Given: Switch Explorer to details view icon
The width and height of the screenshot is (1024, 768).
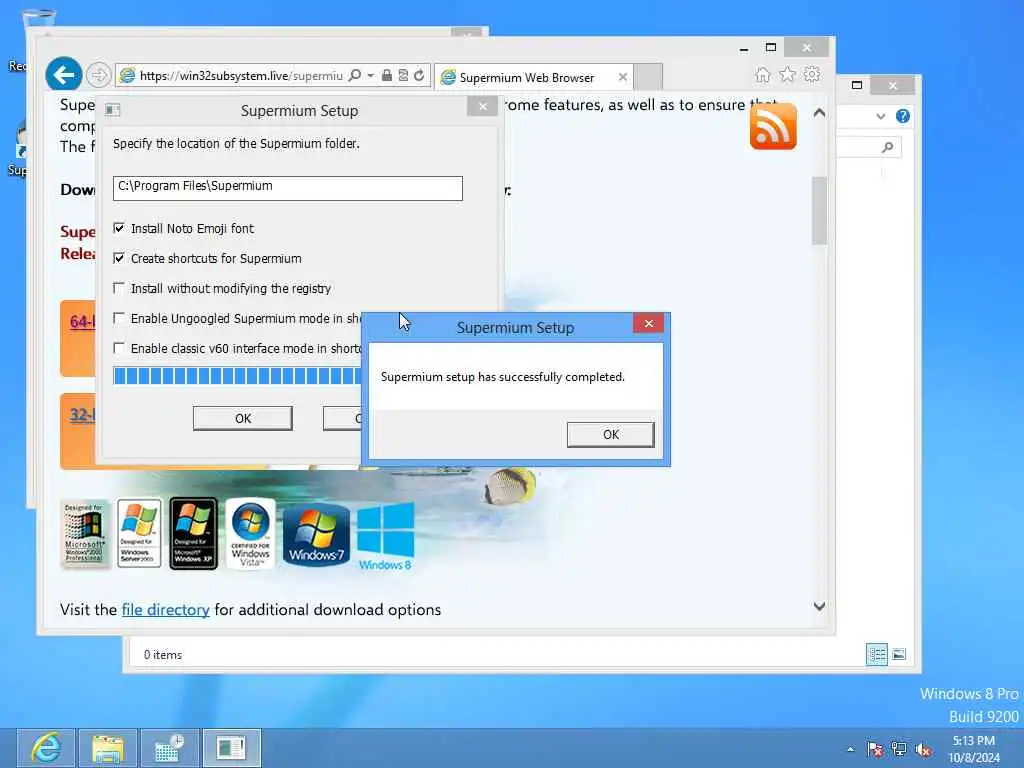Looking at the screenshot, I should click(x=876, y=654).
